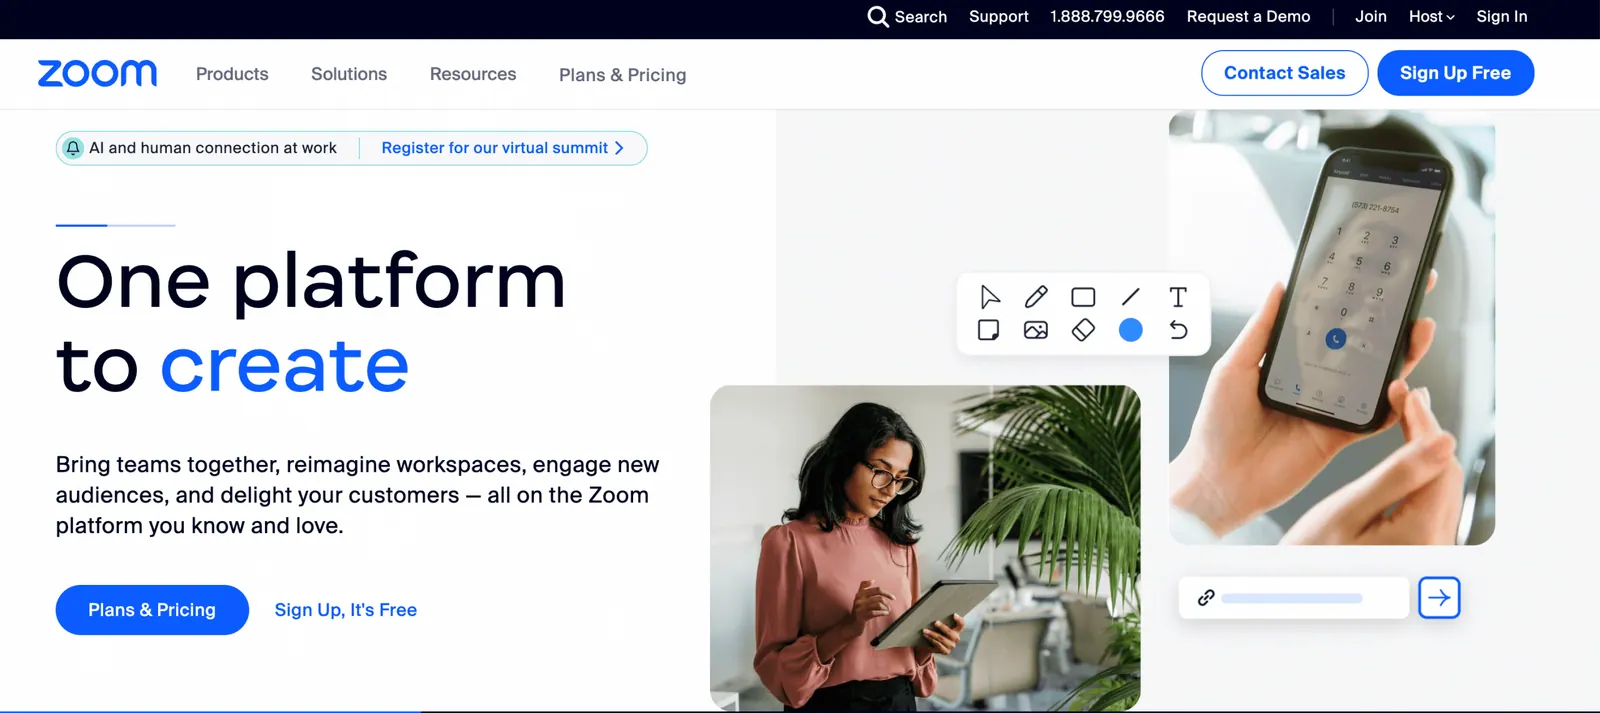Click the link chain icon
This screenshot has height=713, width=1600.
coord(1206,598)
